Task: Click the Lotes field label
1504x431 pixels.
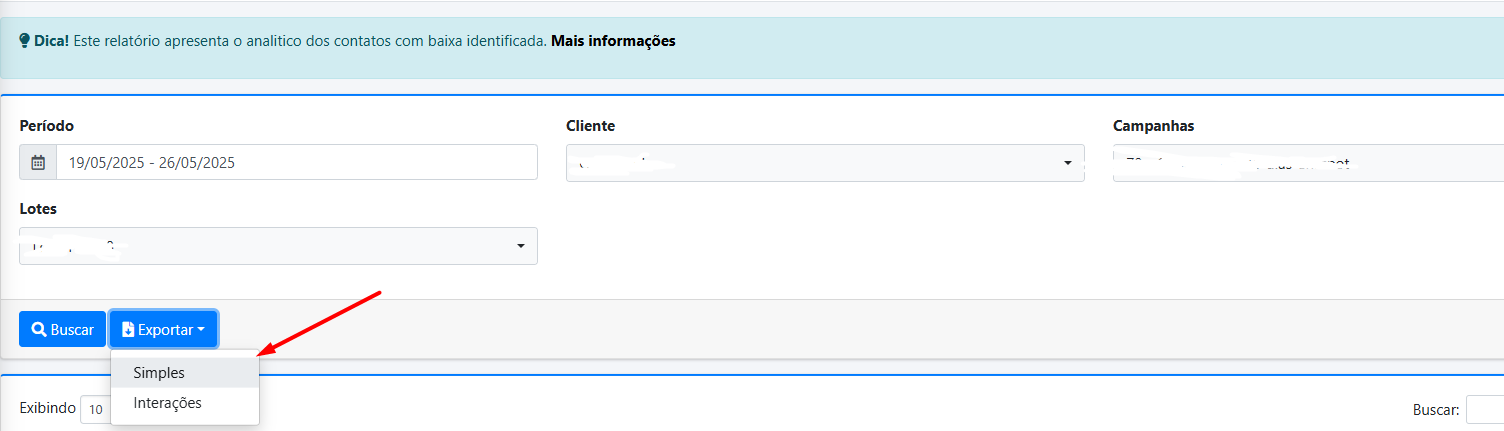Action: (38, 209)
